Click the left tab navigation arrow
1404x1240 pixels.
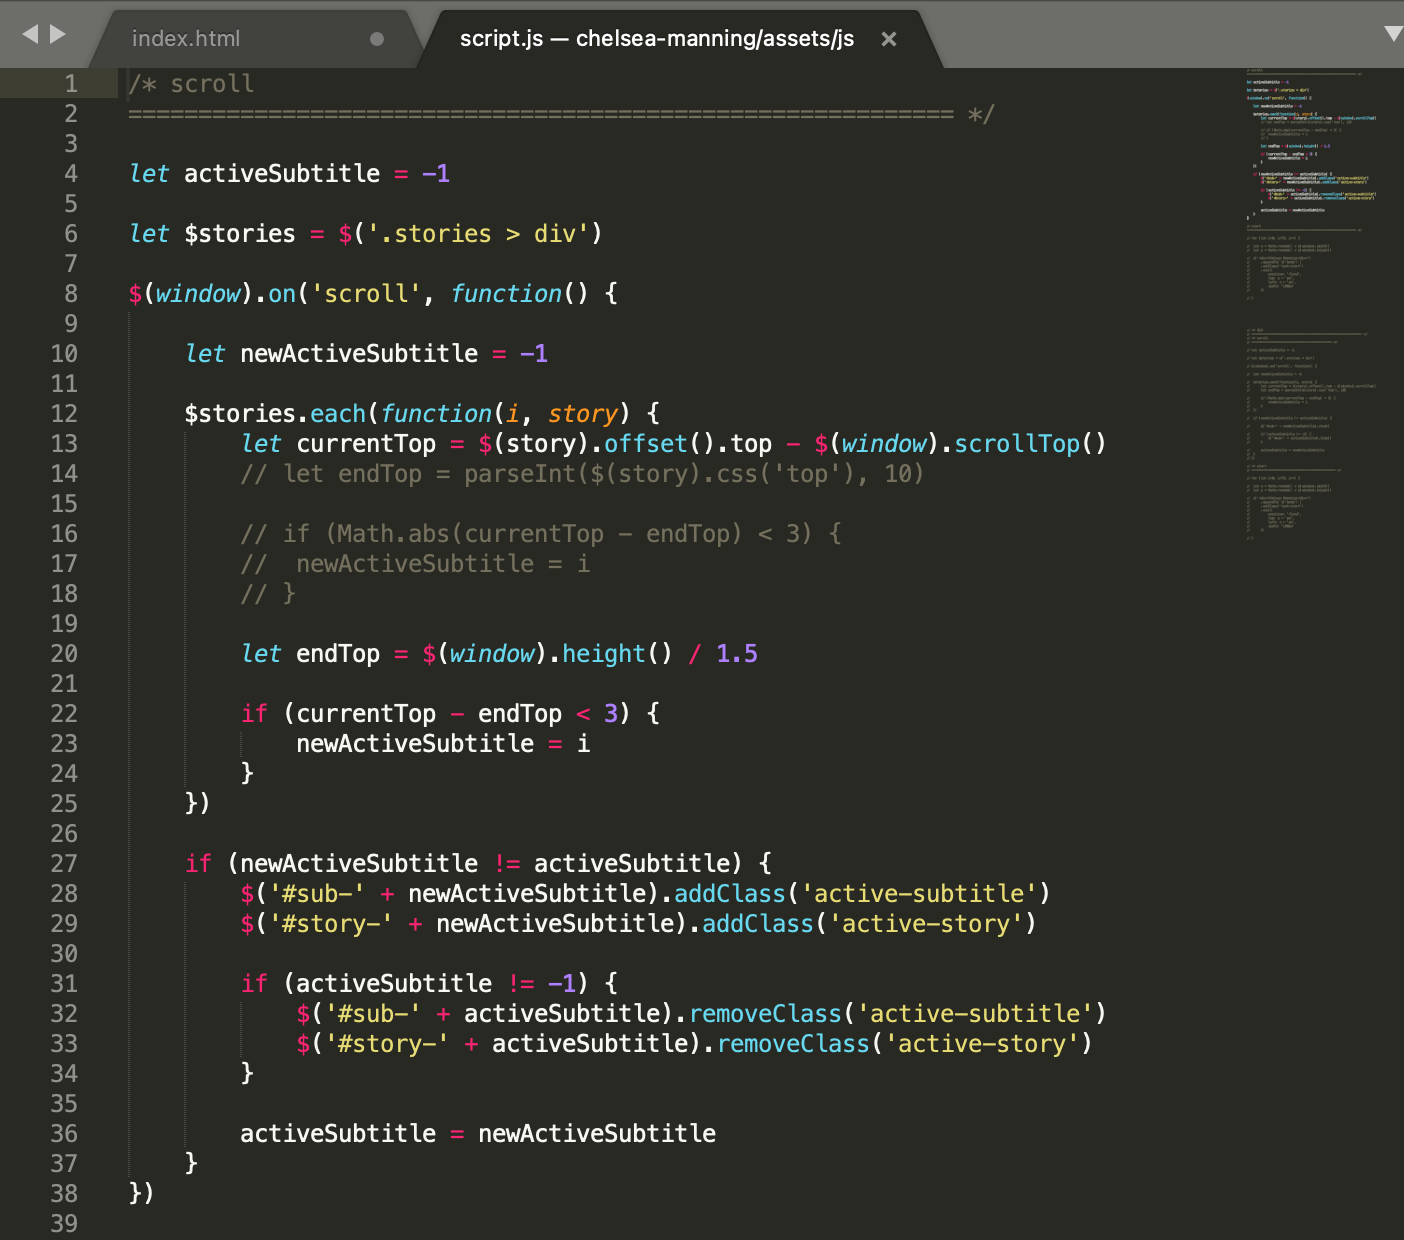click(x=30, y=35)
